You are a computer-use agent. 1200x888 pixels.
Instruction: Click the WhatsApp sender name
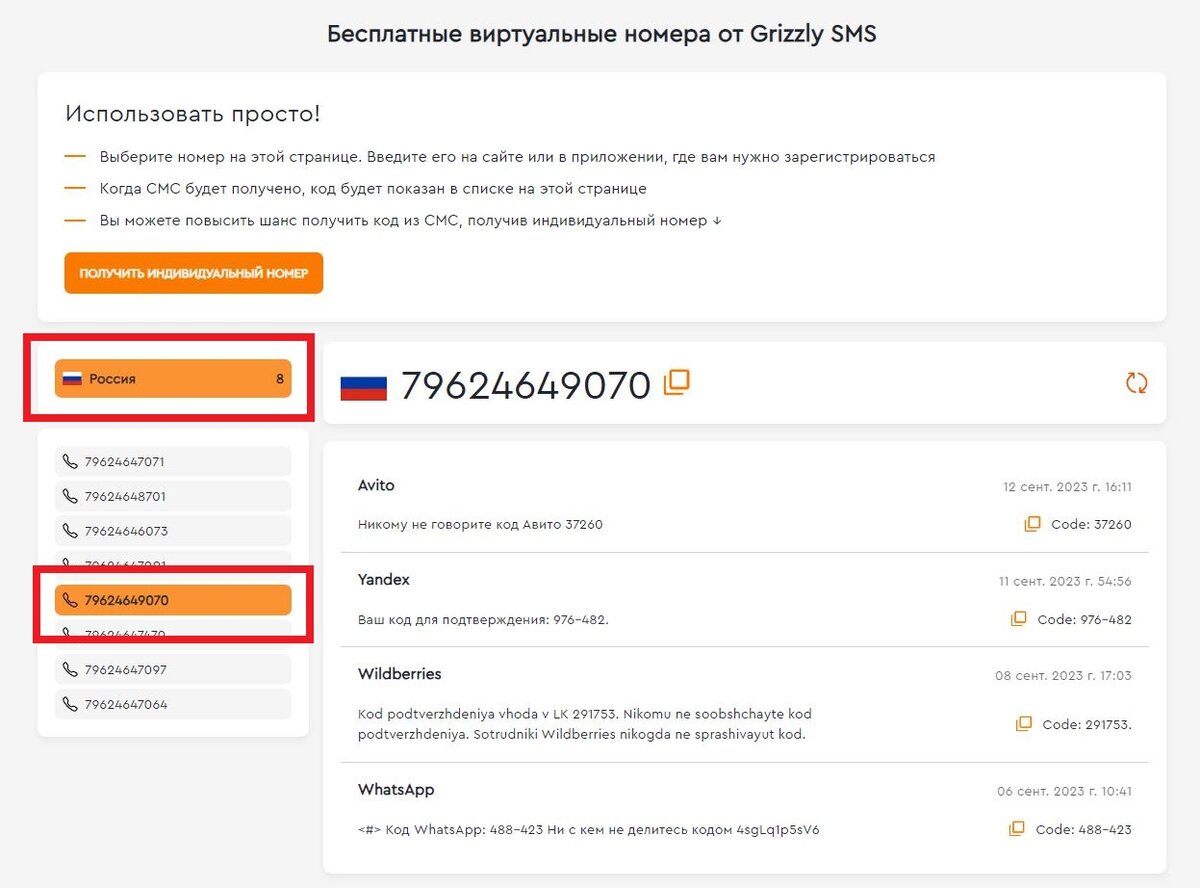point(396,790)
